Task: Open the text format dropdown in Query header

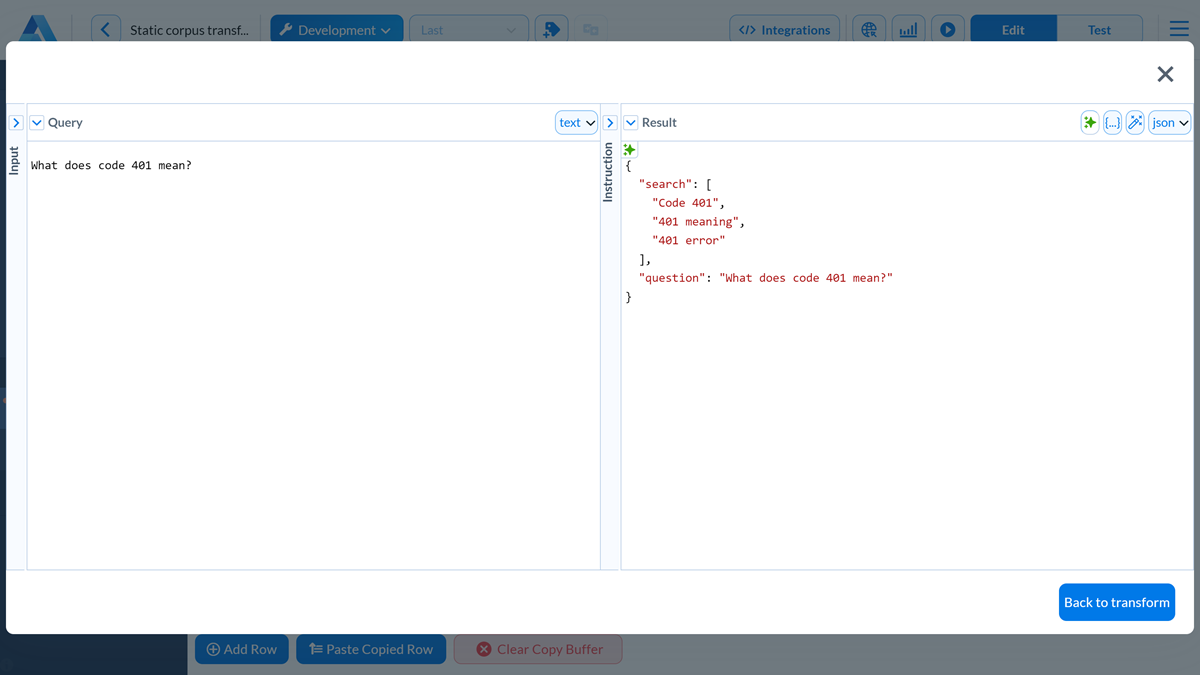Action: pyautogui.click(x=576, y=122)
